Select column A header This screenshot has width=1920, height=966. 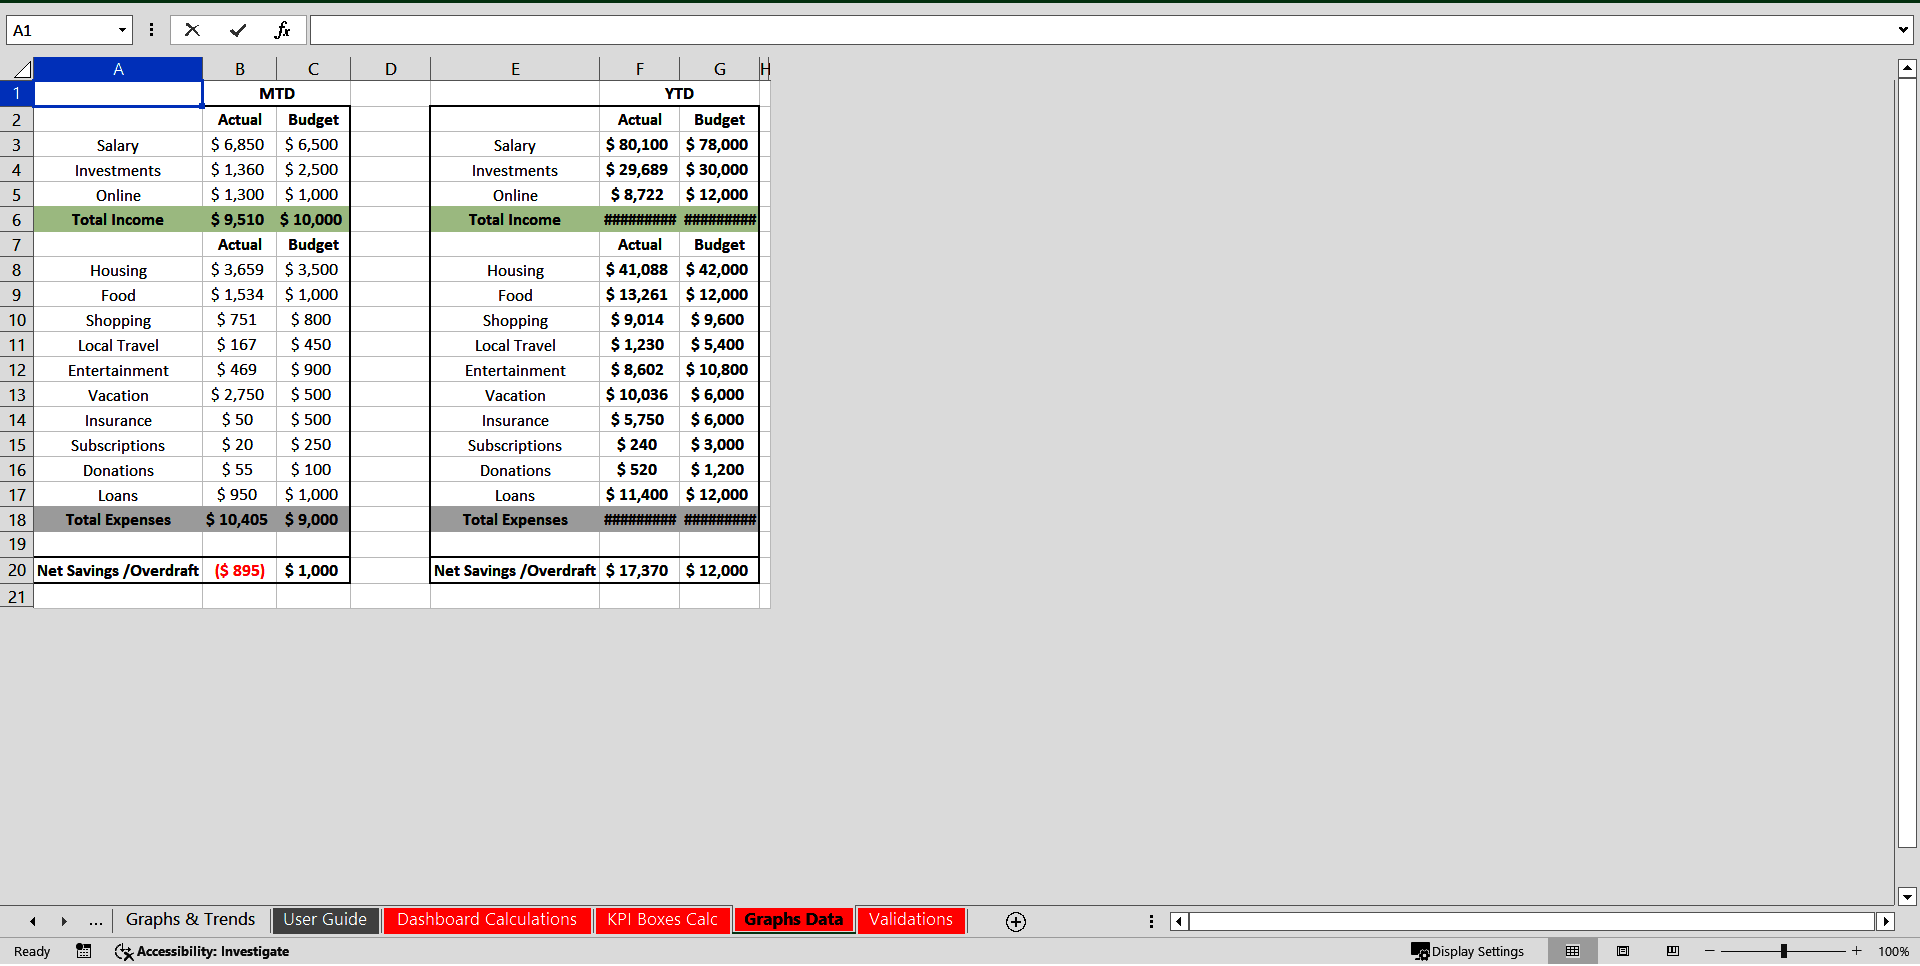click(118, 69)
